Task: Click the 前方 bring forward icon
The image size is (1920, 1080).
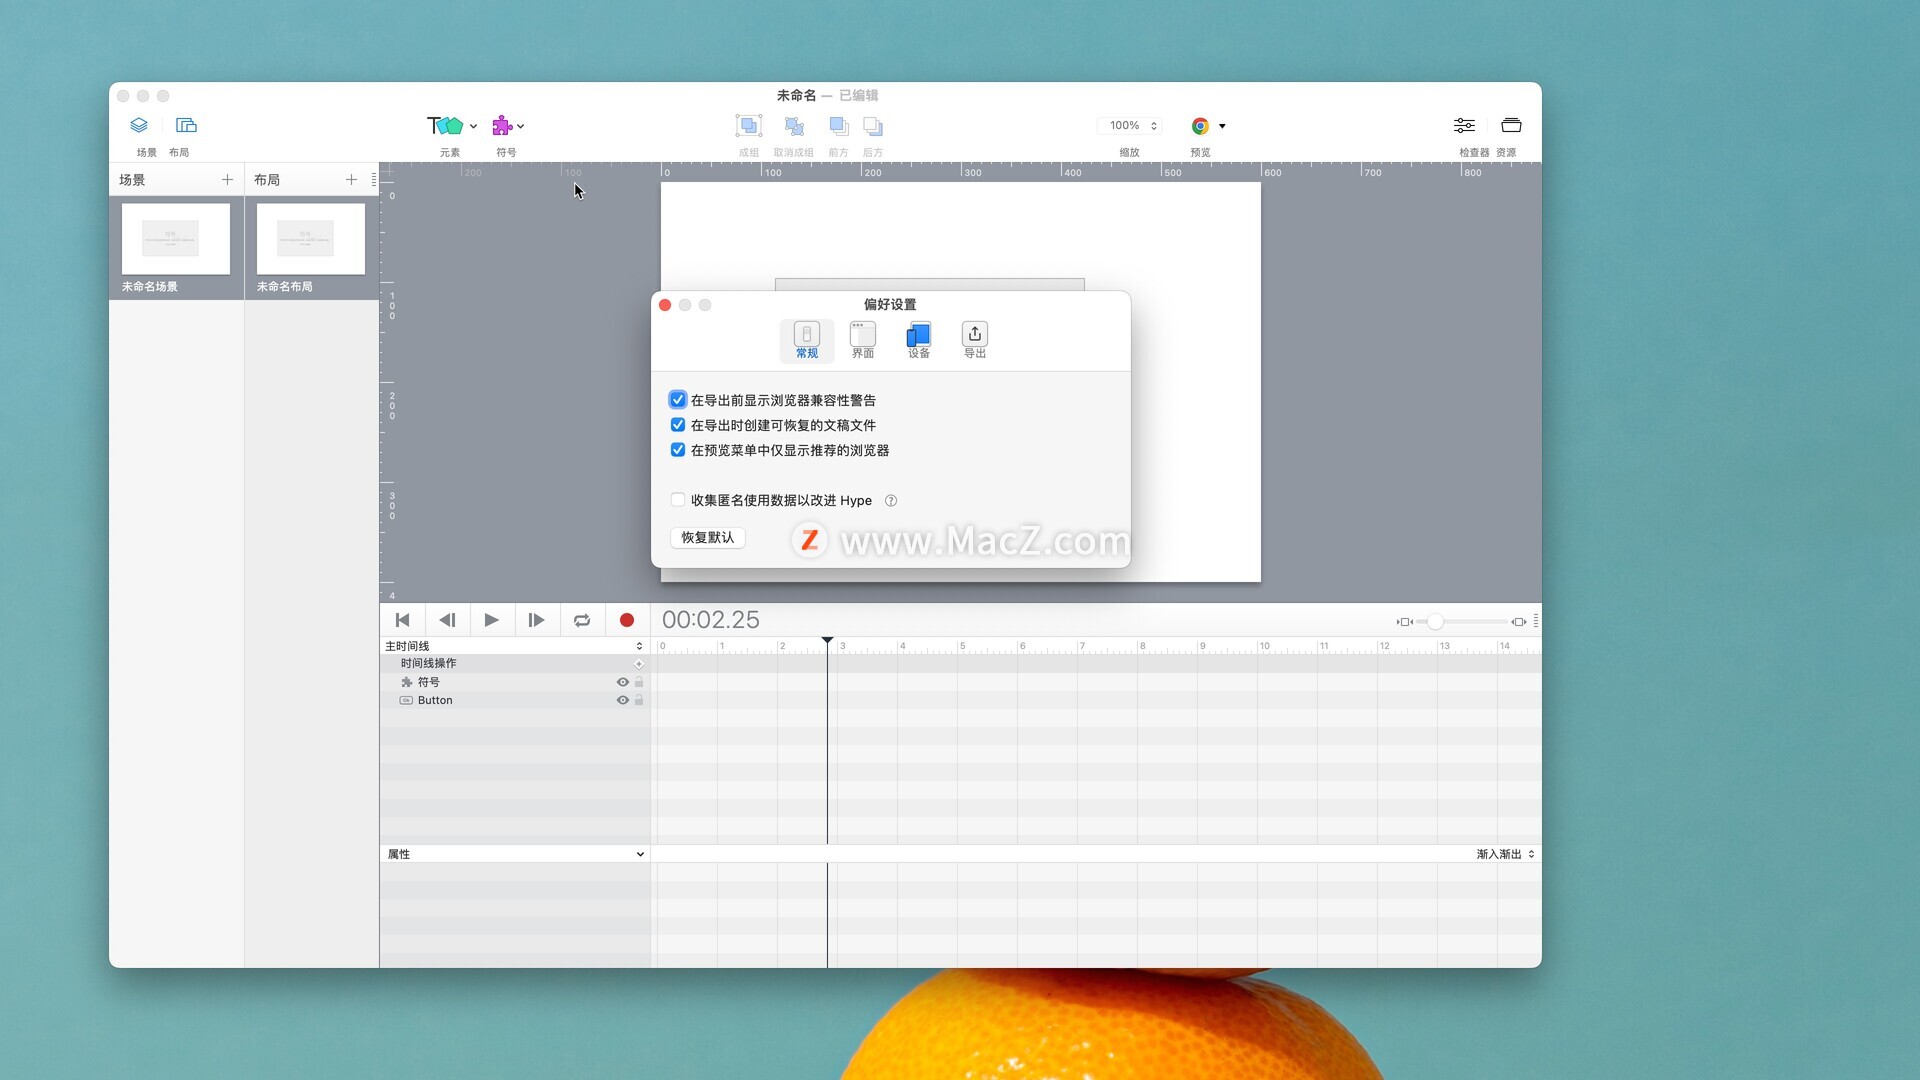Action: click(839, 126)
